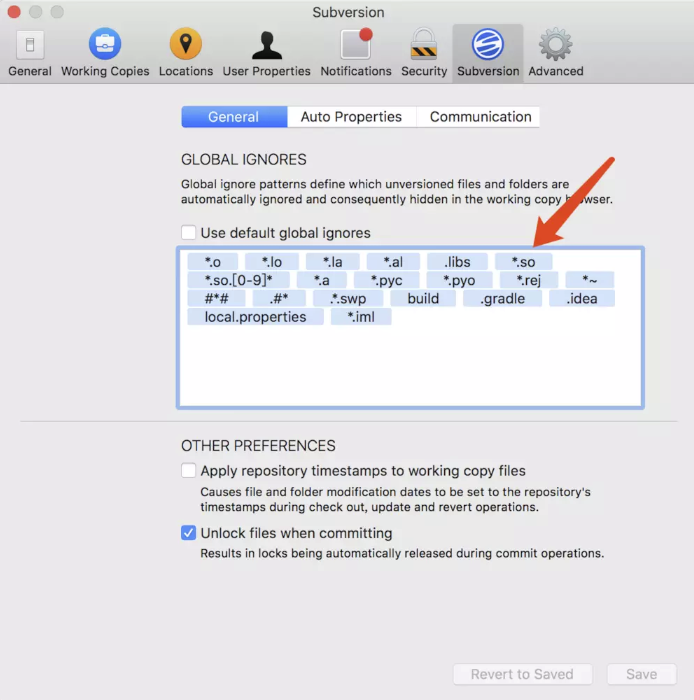The image size is (694, 700).
Task: Select the local.properties ignore token
Action: click(x=255, y=317)
